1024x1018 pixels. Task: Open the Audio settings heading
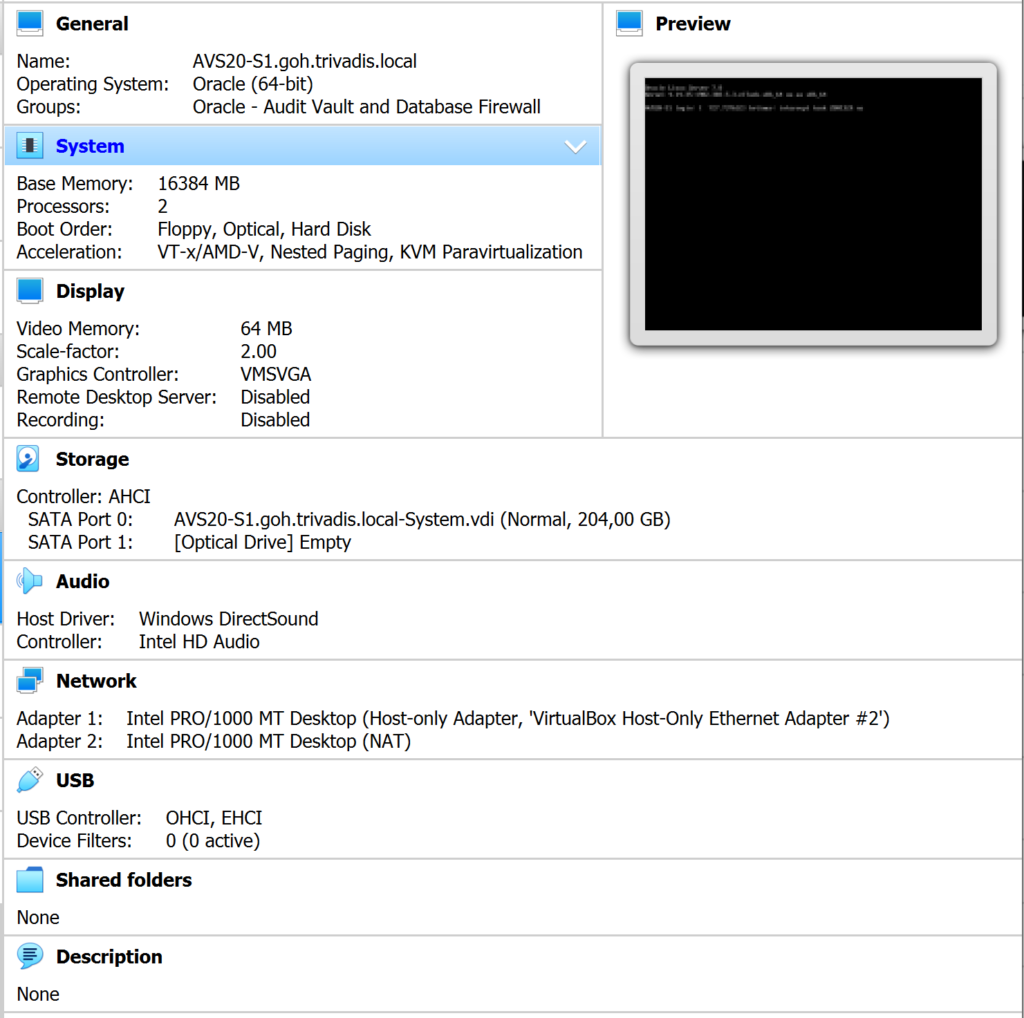coord(82,581)
